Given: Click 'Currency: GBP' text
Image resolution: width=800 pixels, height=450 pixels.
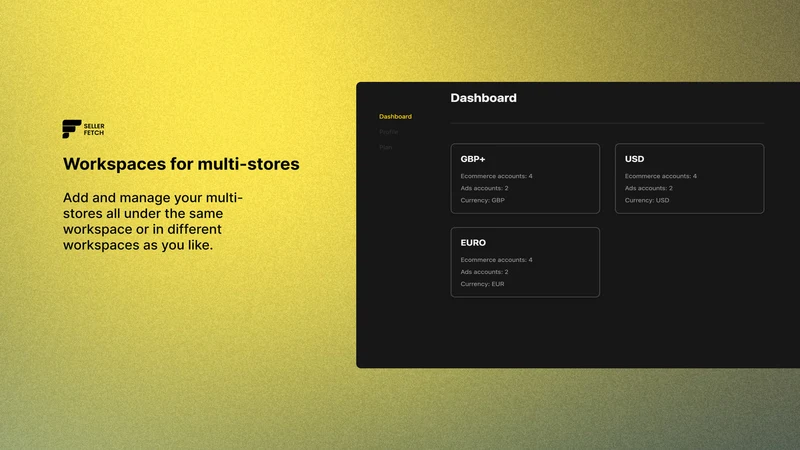Looking at the screenshot, I should [482, 200].
